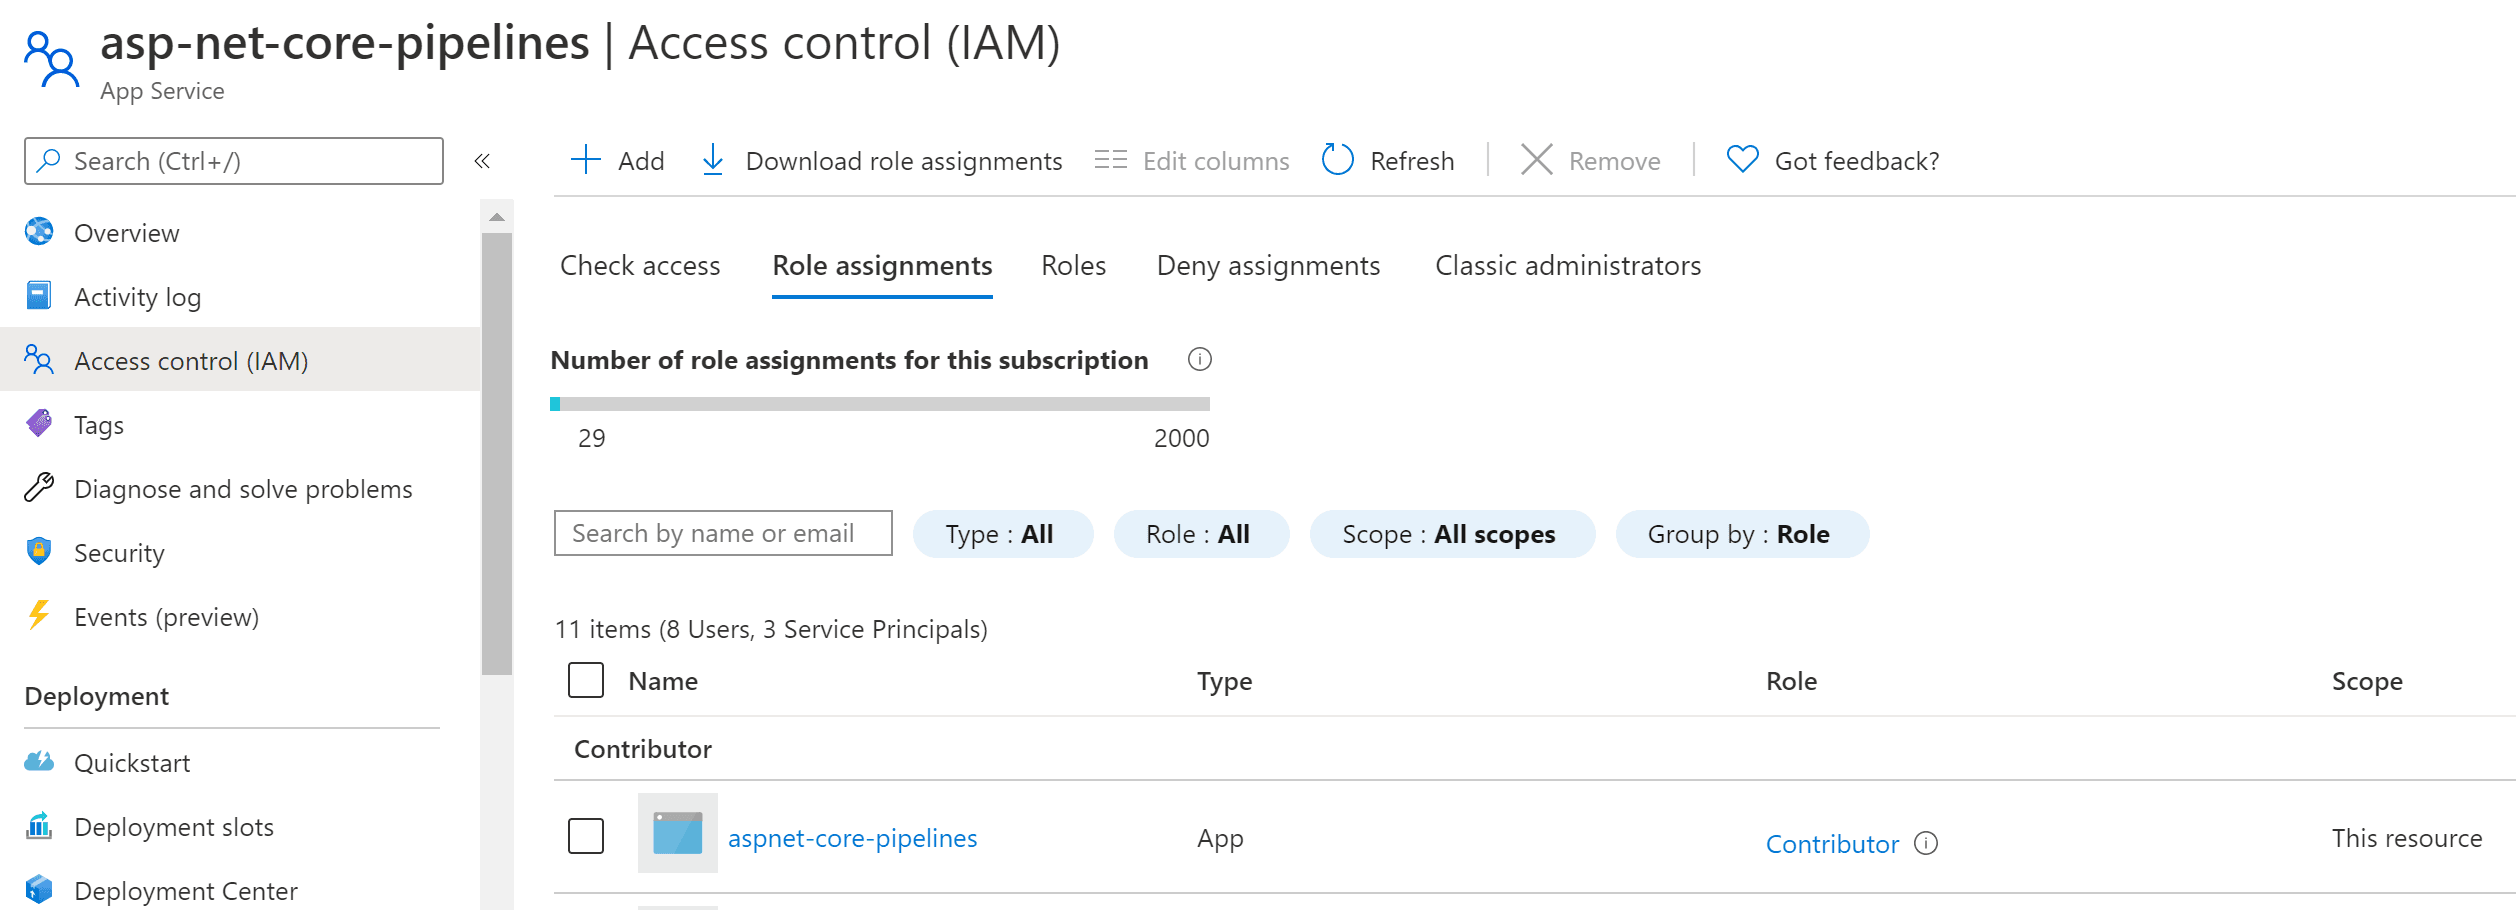This screenshot has width=2516, height=910.
Task: Click the Contributor role link
Action: pyautogui.click(x=1832, y=844)
